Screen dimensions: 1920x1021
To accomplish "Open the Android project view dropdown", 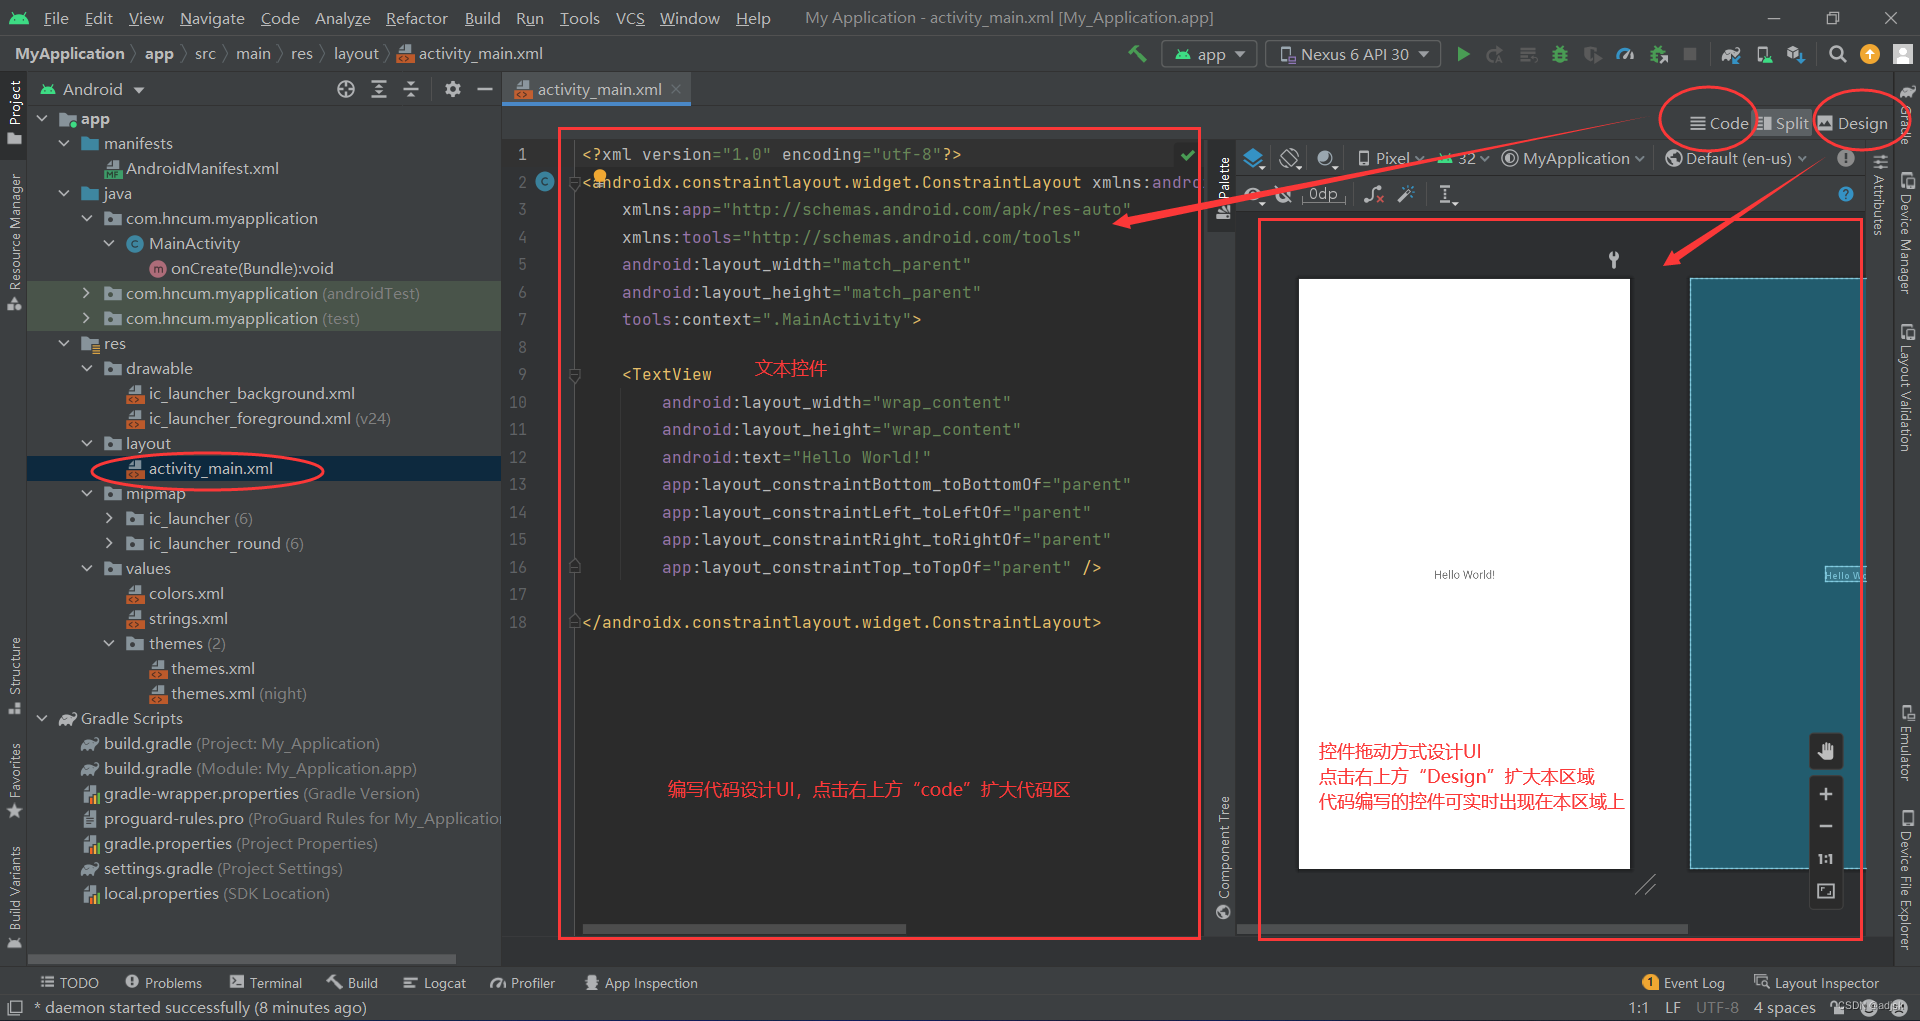I will point(92,89).
